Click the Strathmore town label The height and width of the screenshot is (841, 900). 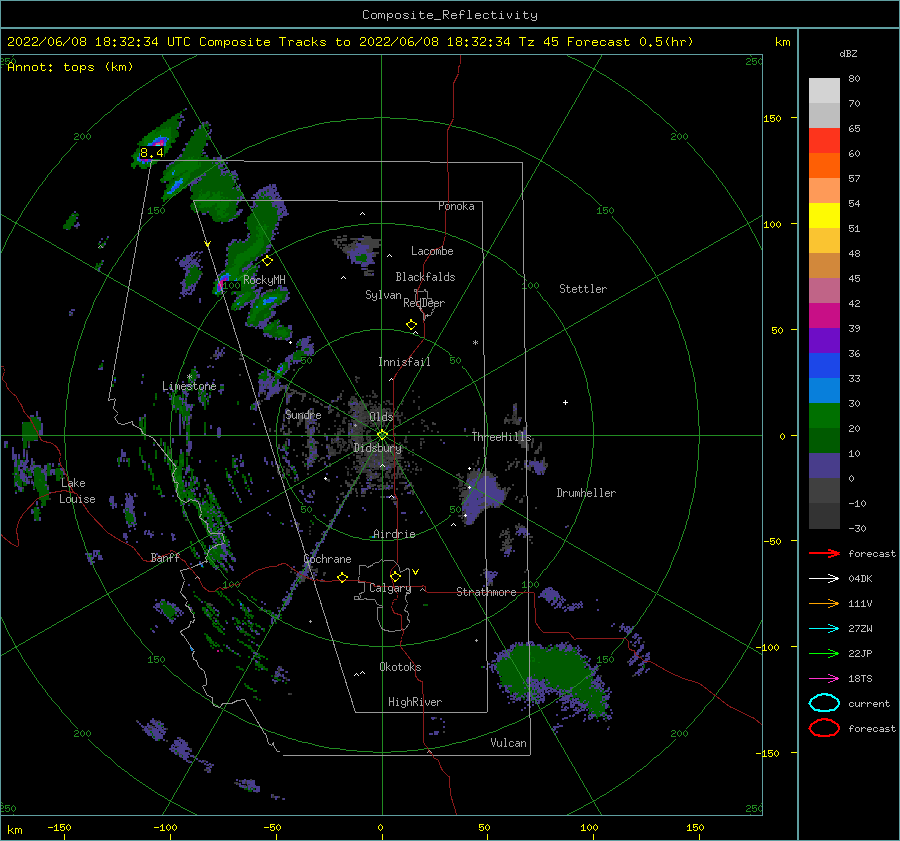(x=486, y=592)
